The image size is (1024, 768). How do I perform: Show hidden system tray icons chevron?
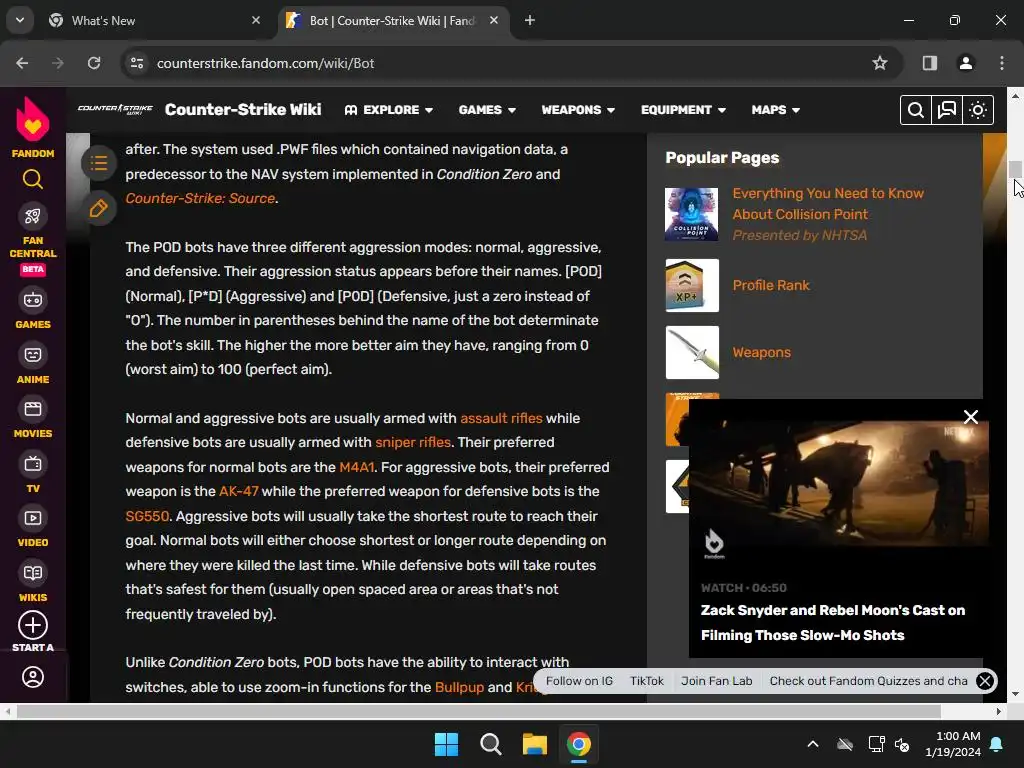[x=812, y=744]
